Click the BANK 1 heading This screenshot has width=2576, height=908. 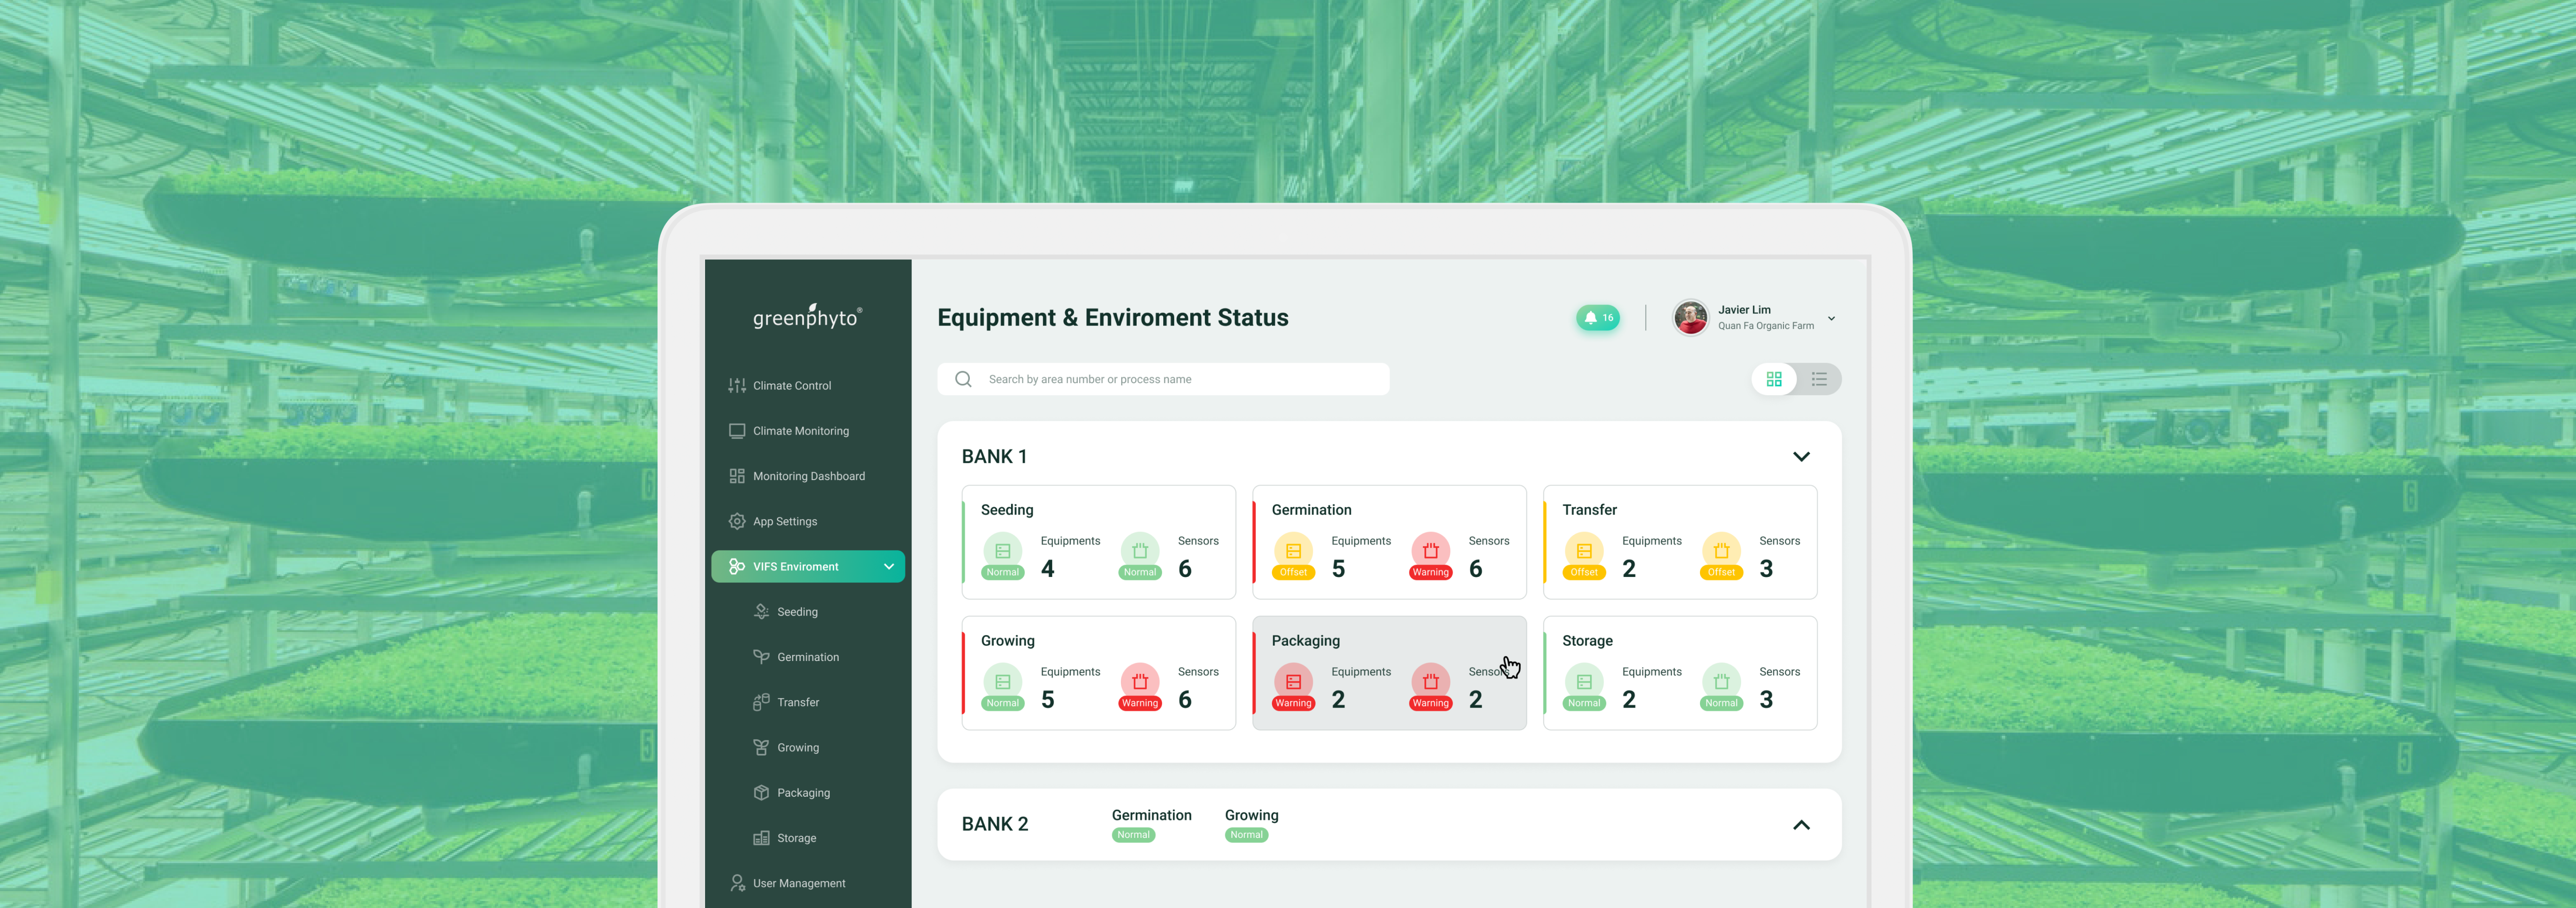click(x=994, y=457)
